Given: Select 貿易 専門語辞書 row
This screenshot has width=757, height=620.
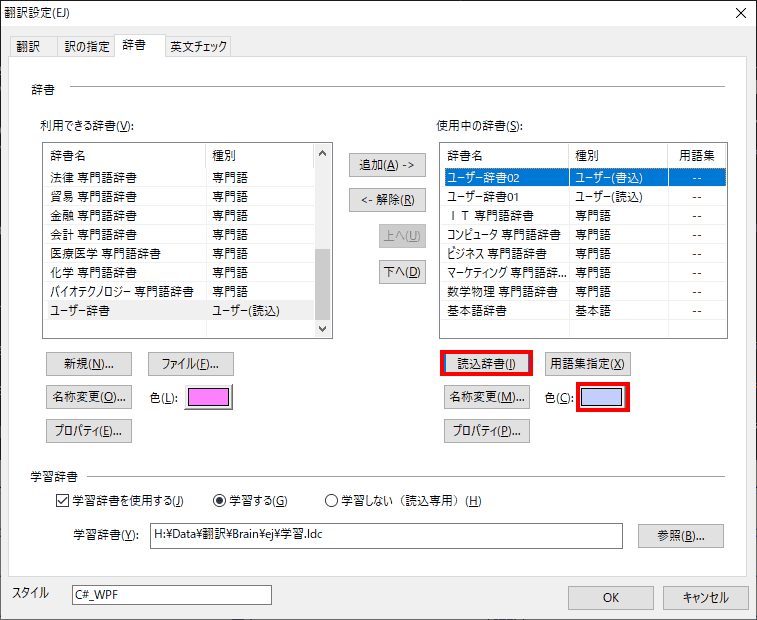Looking at the screenshot, I should (179, 197).
